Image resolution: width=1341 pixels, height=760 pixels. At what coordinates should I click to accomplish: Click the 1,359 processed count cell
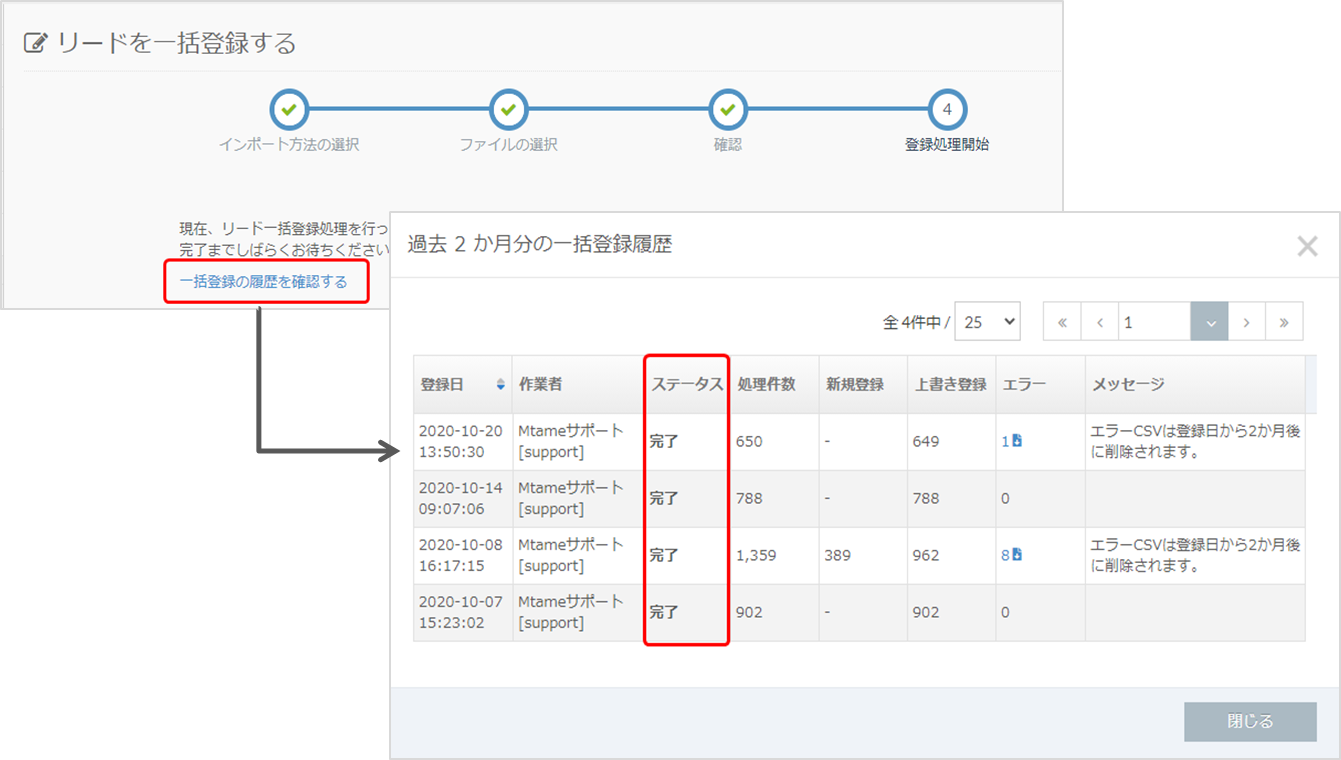pos(774,555)
